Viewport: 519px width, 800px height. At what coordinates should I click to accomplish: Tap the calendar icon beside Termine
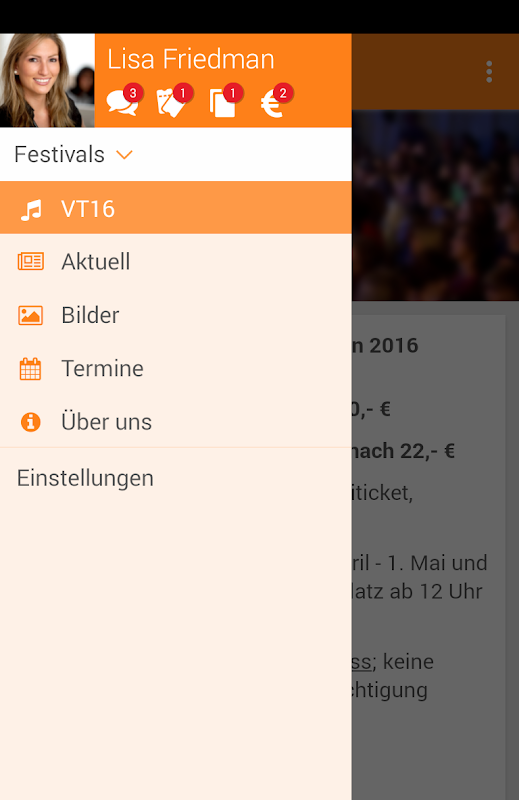point(31,369)
